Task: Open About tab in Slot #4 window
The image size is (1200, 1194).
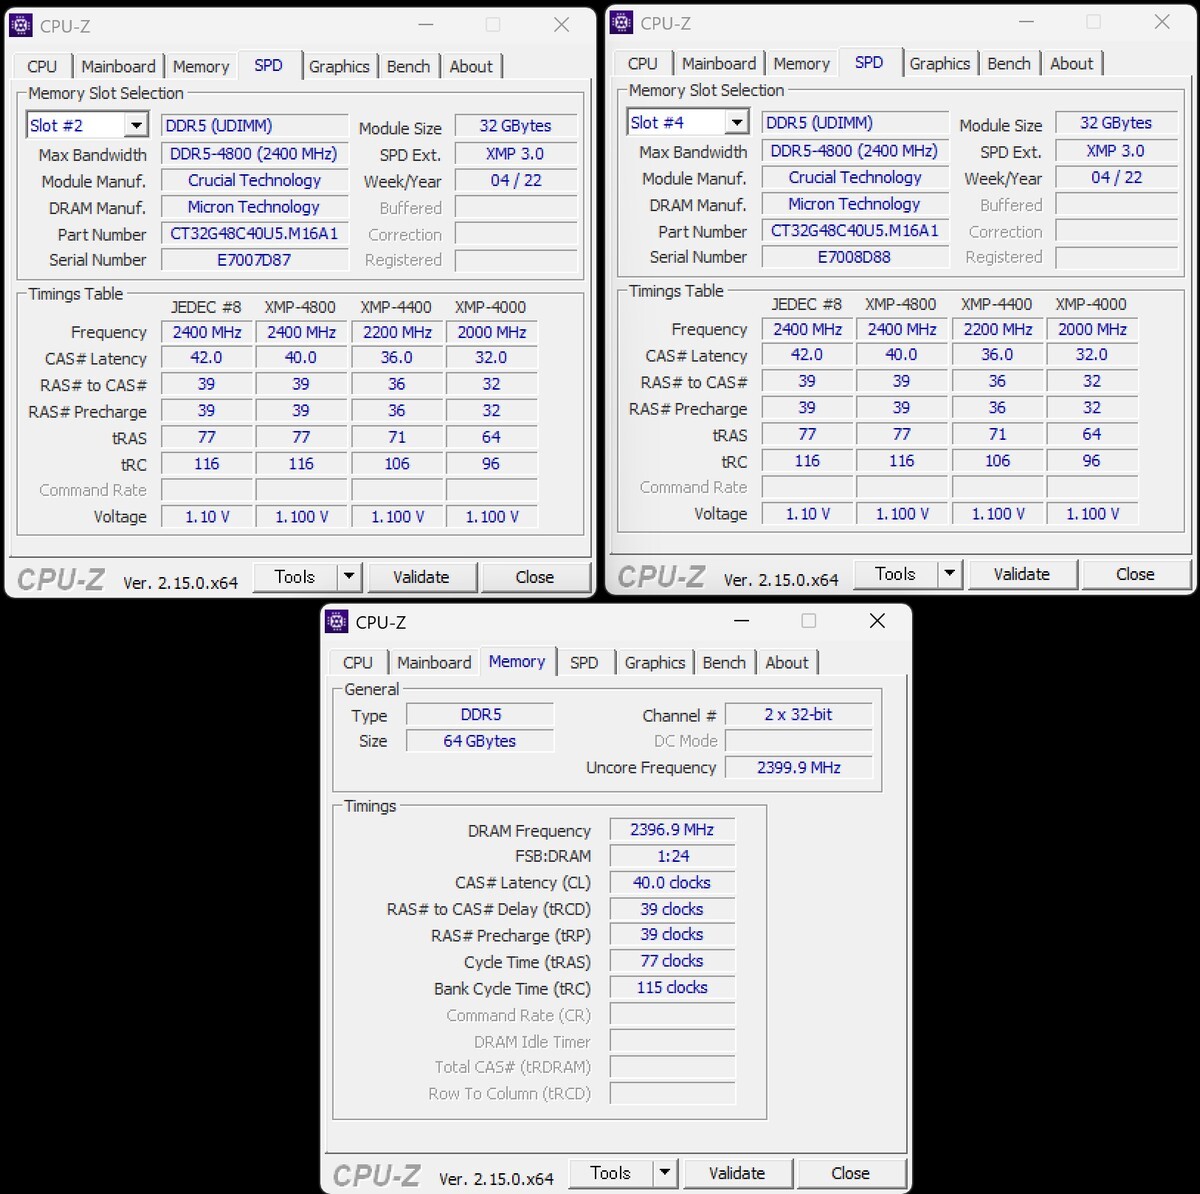Action: coord(1071,63)
